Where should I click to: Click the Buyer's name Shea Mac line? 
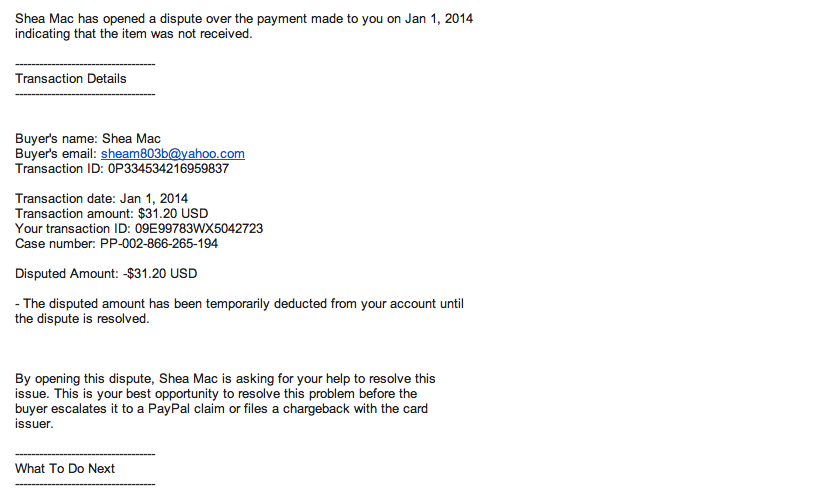coord(88,139)
